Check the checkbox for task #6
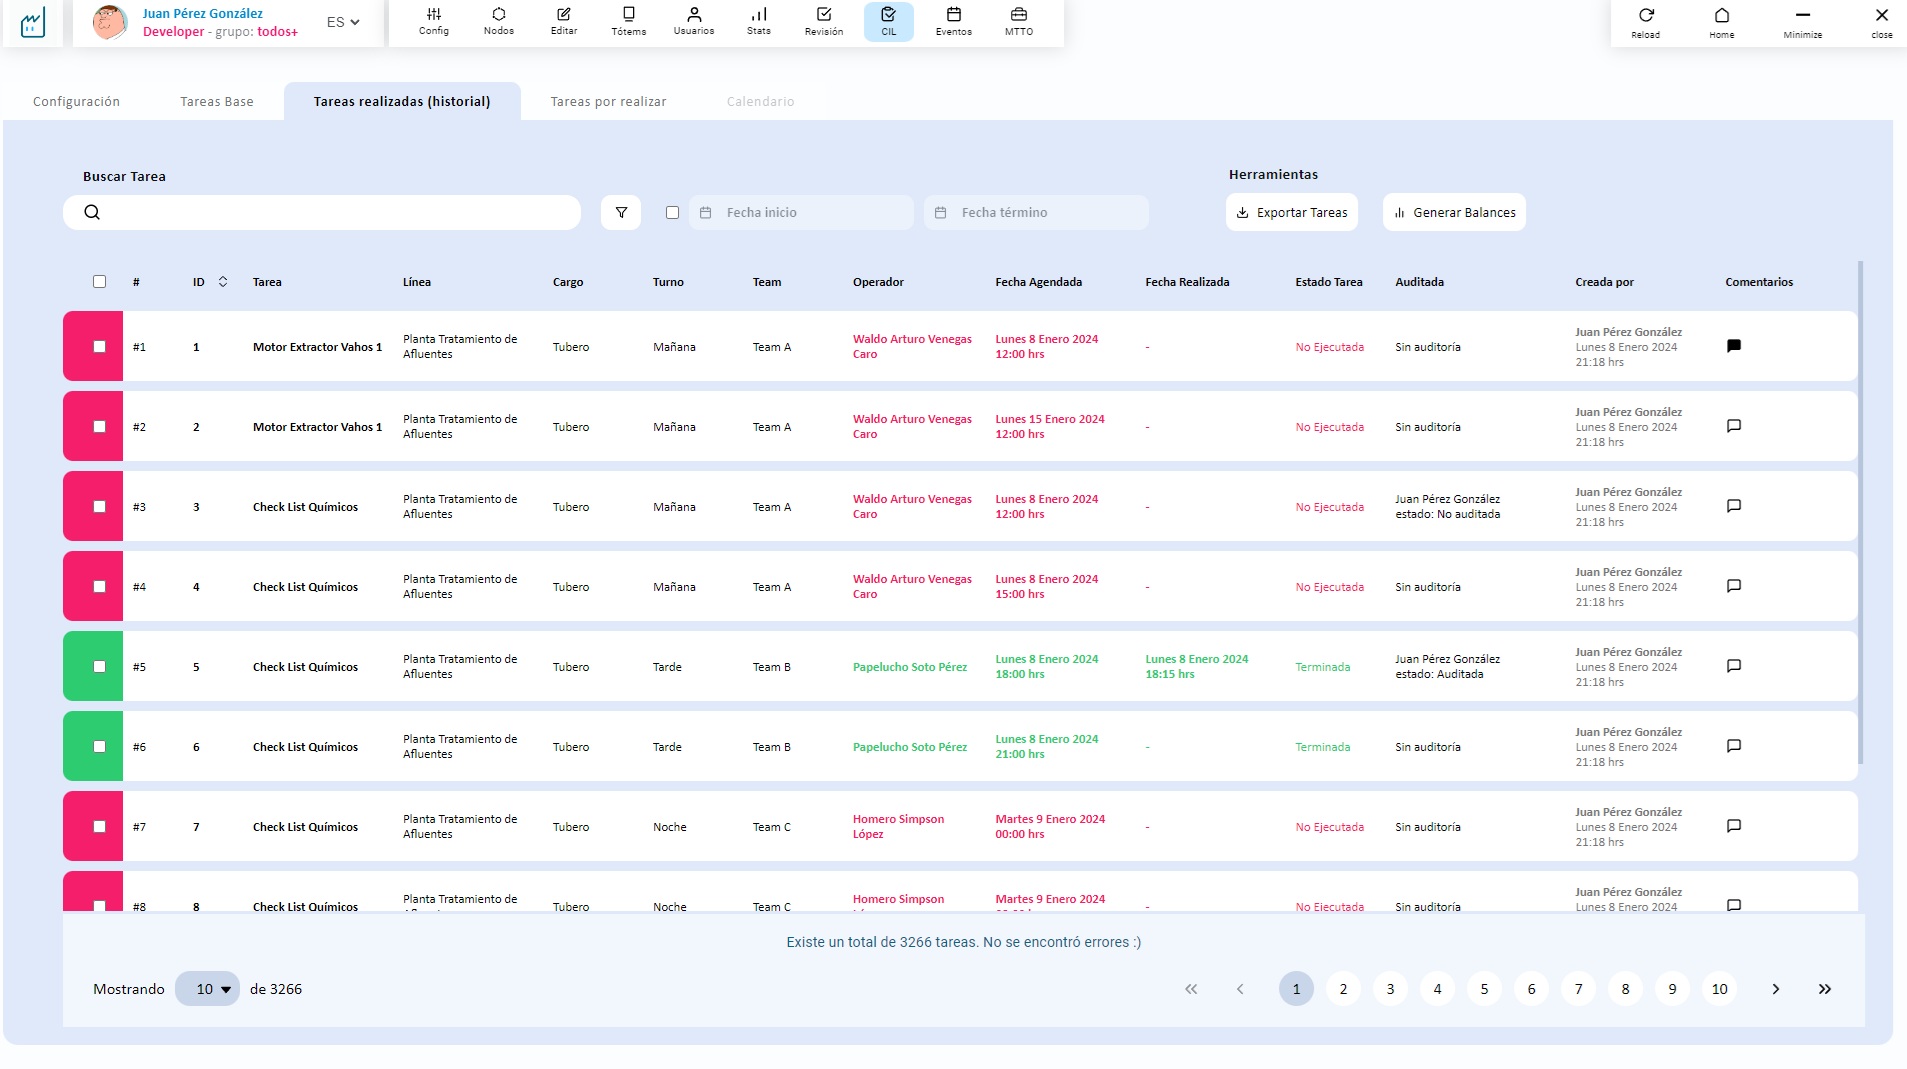This screenshot has height=1069, width=1907. click(x=99, y=747)
